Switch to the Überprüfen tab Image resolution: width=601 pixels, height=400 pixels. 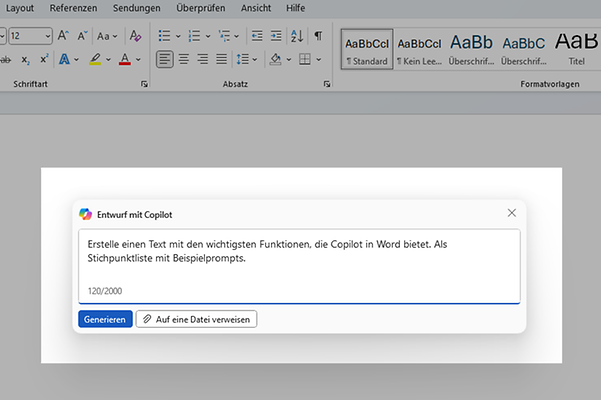200,8
